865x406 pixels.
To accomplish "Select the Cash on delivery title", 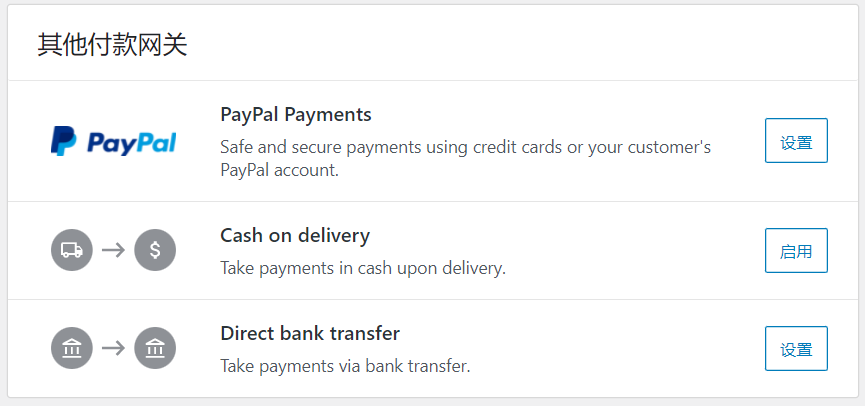I will coord(294,236).
